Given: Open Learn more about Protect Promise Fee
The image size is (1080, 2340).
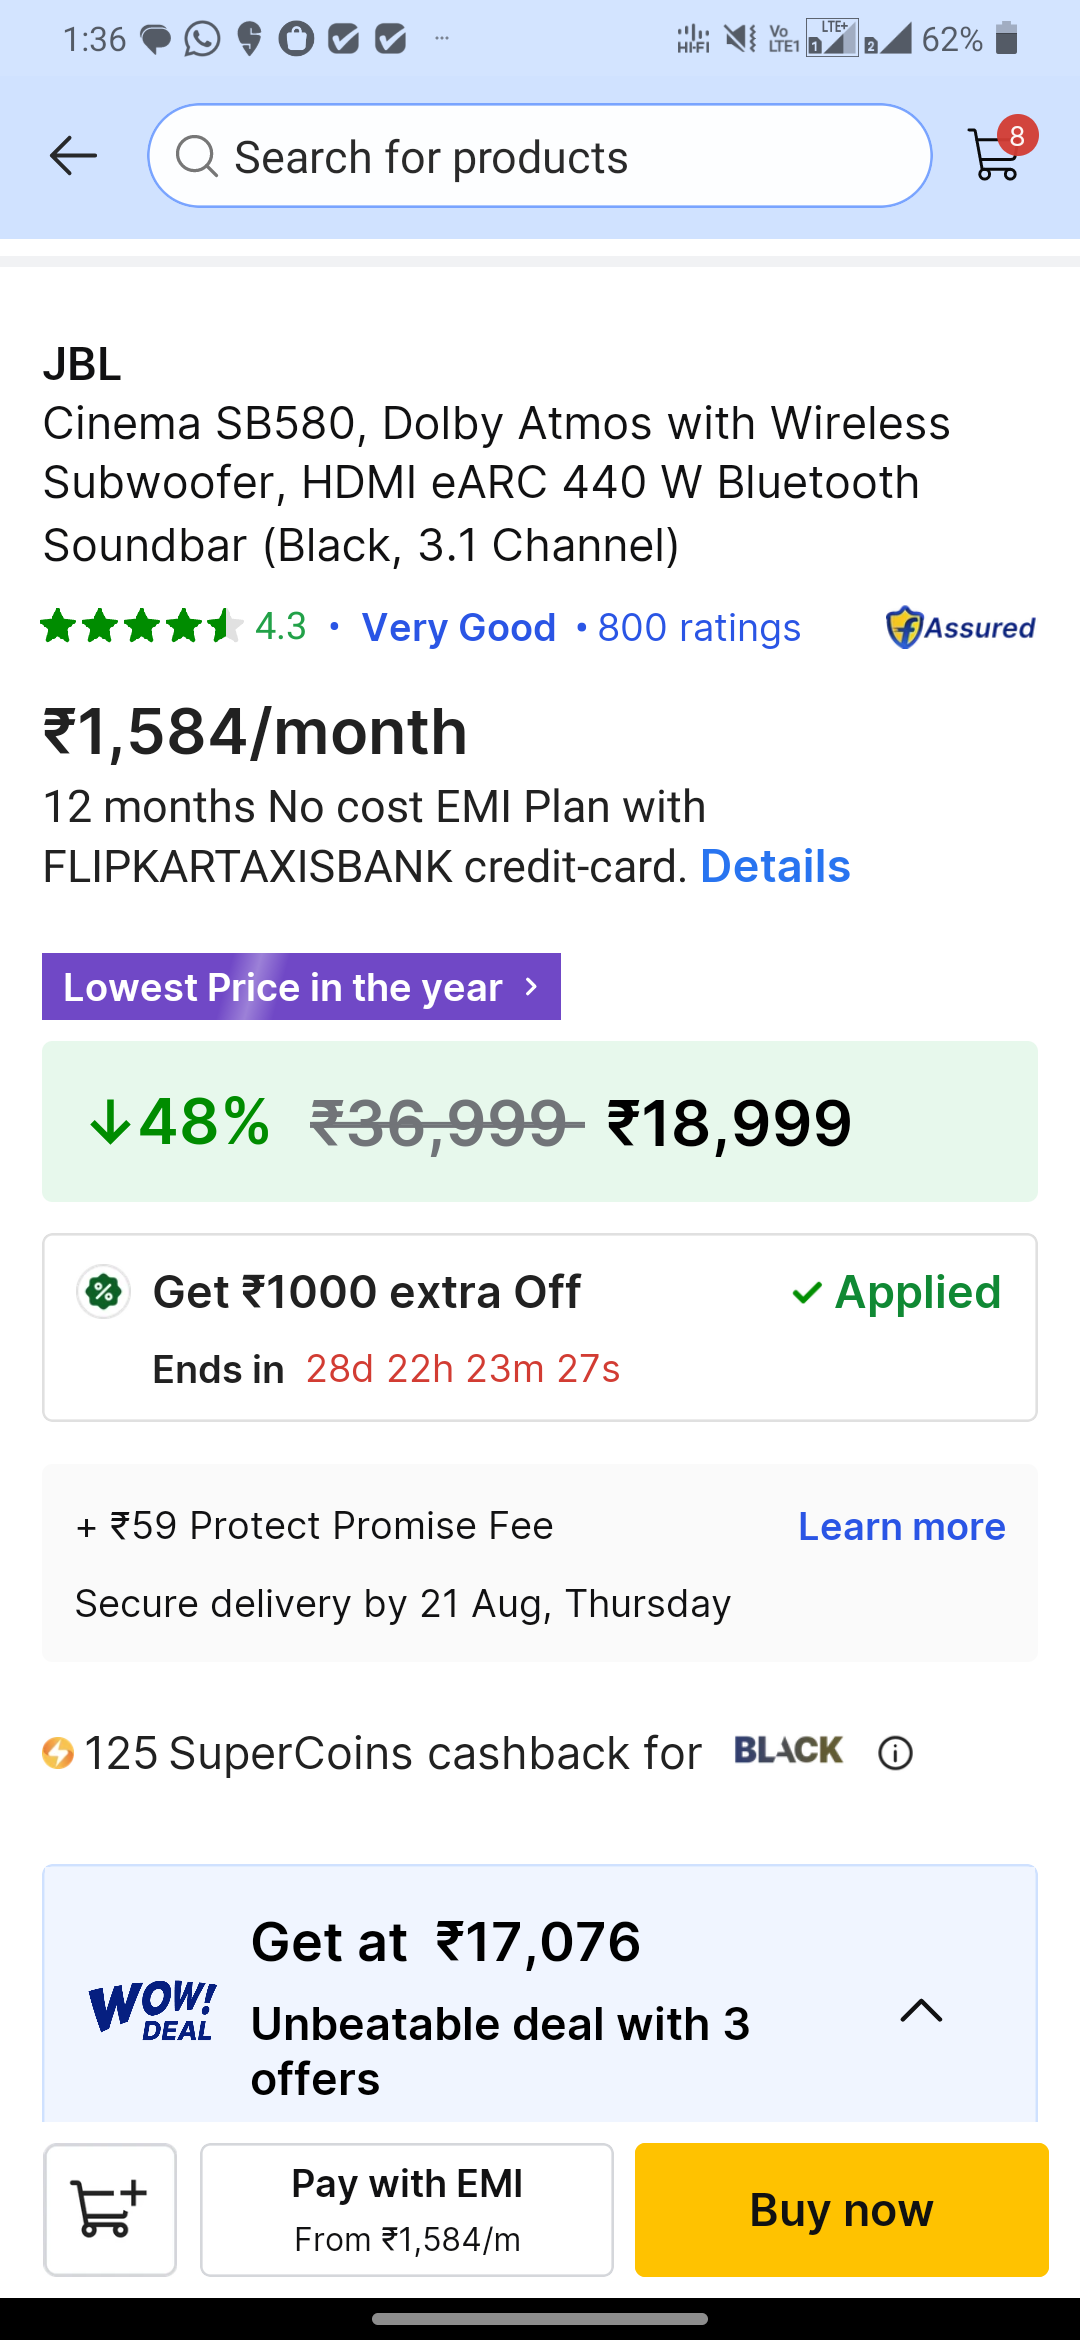Looking at the screenshot, I should pyautogui.click(x=901, y=1526).
